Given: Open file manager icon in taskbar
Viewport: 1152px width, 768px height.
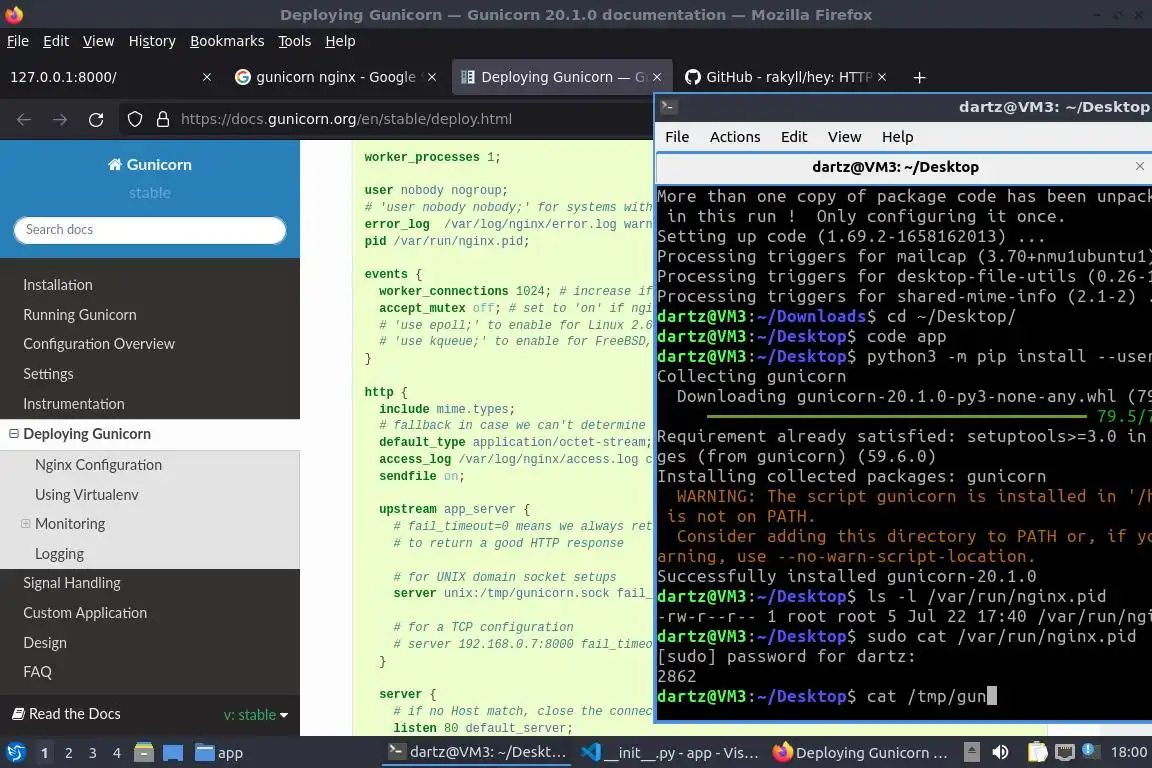Looking at the screenshot, I should 144,753.
